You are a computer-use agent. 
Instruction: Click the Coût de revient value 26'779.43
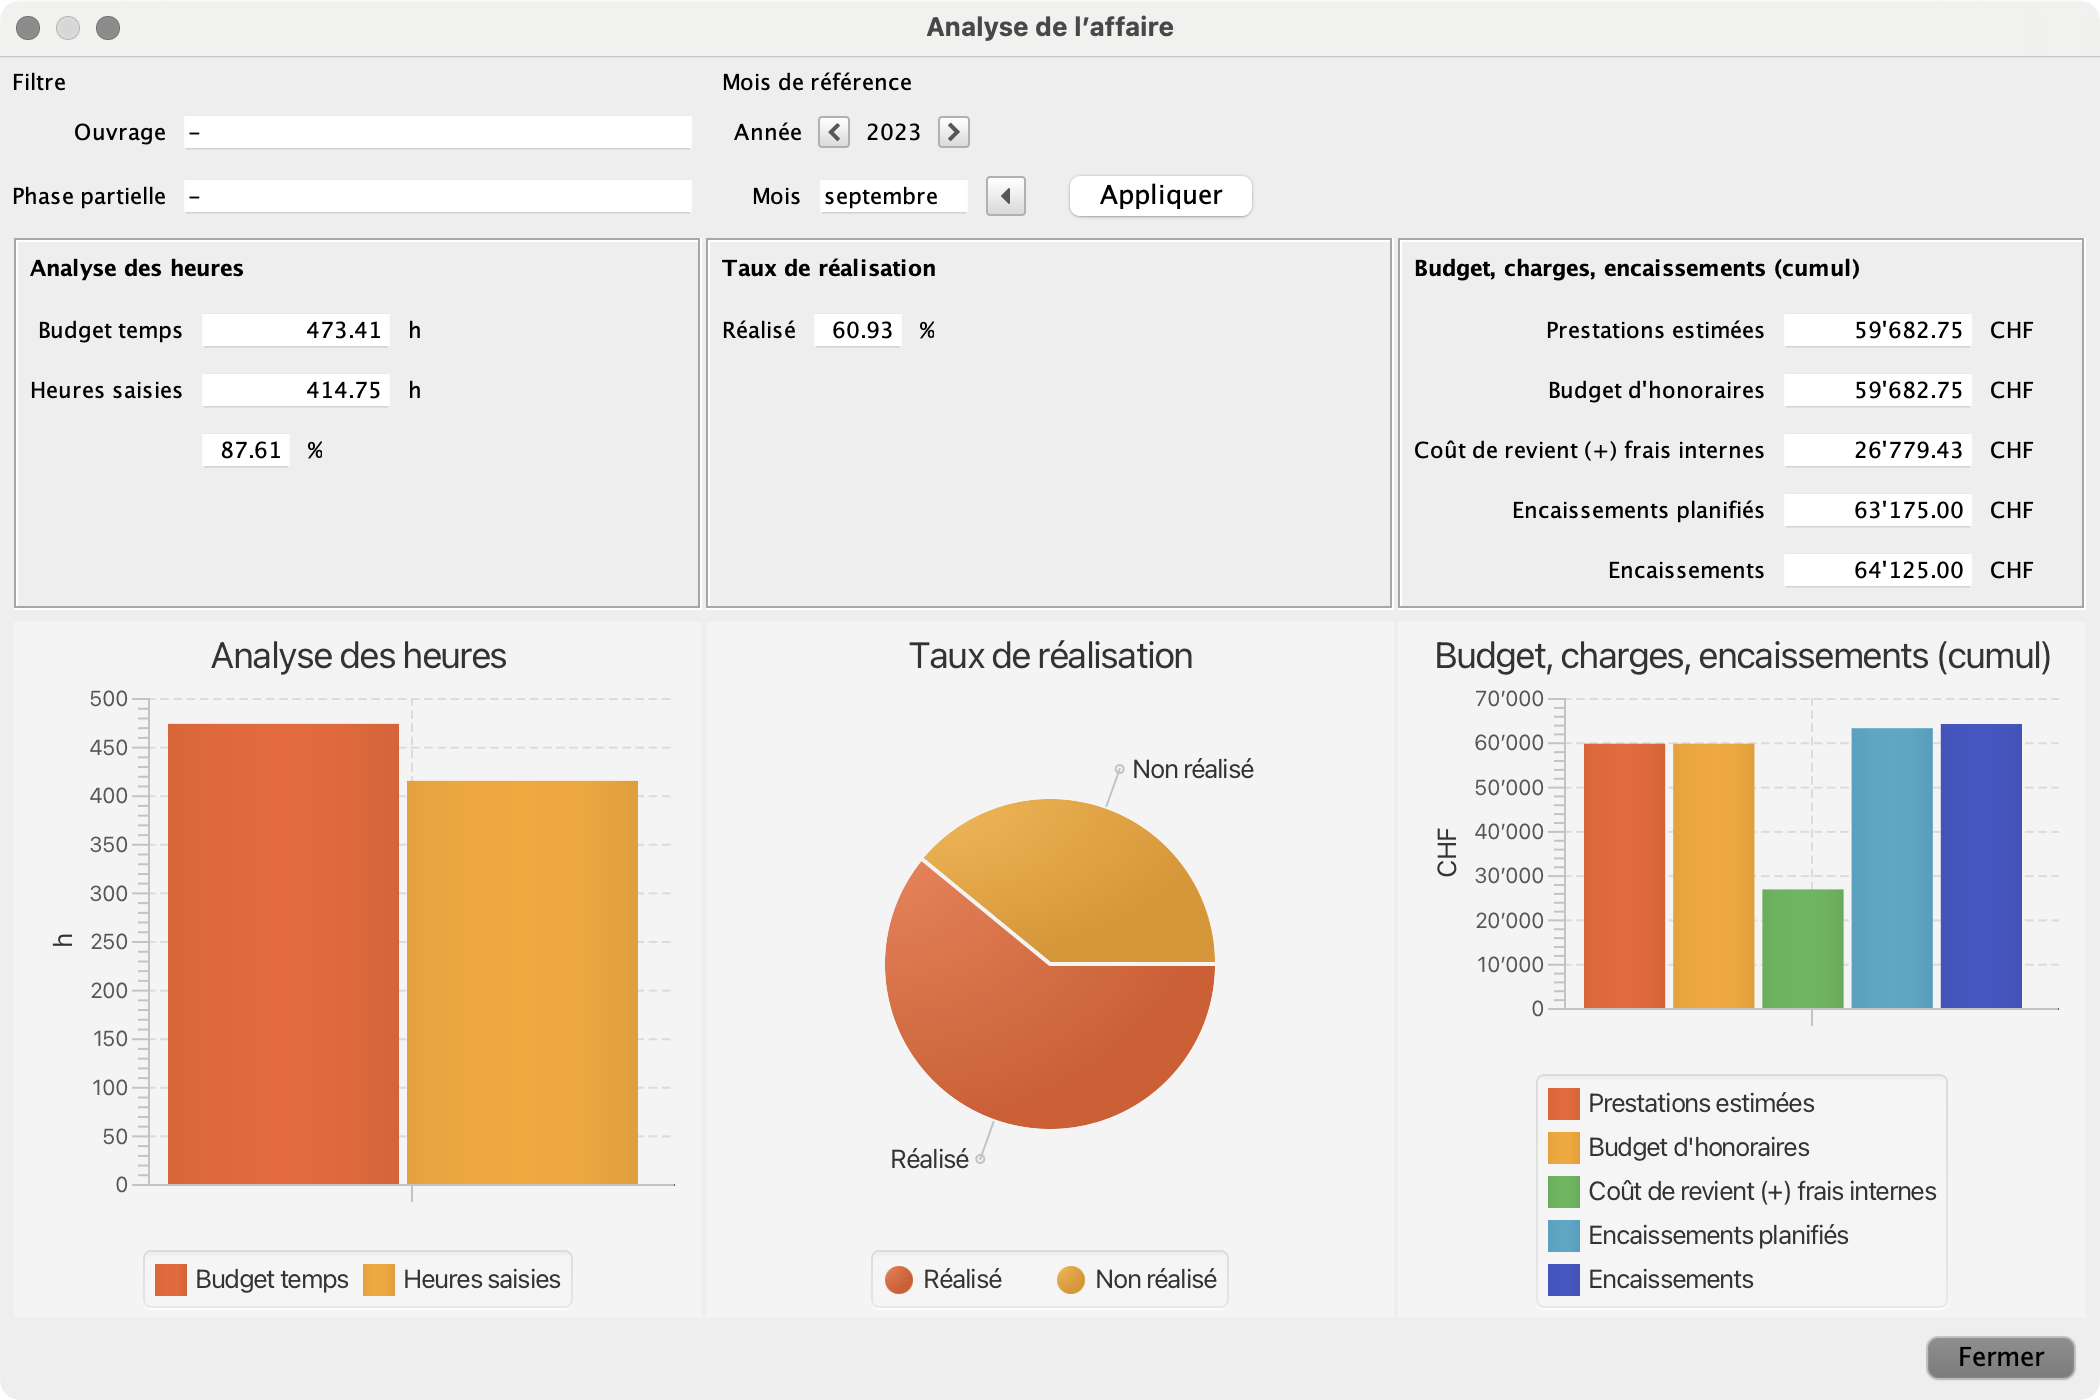click(x=1878, y=450)
